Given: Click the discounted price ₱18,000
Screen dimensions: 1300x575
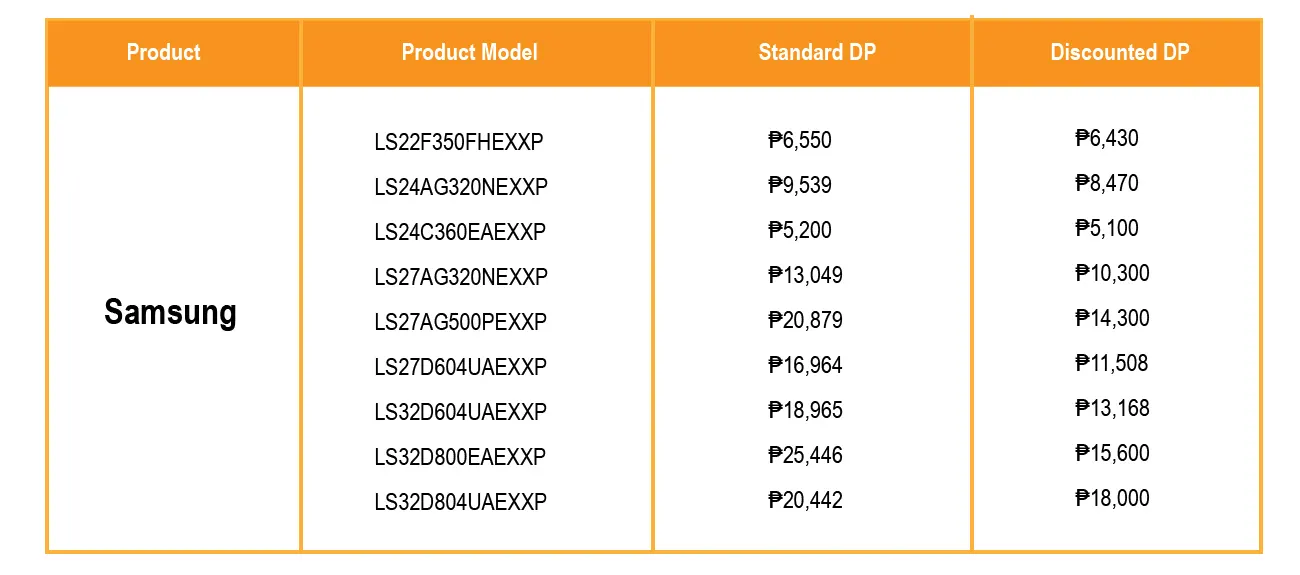Looking at the screenshot, I should pos(1113,498).
